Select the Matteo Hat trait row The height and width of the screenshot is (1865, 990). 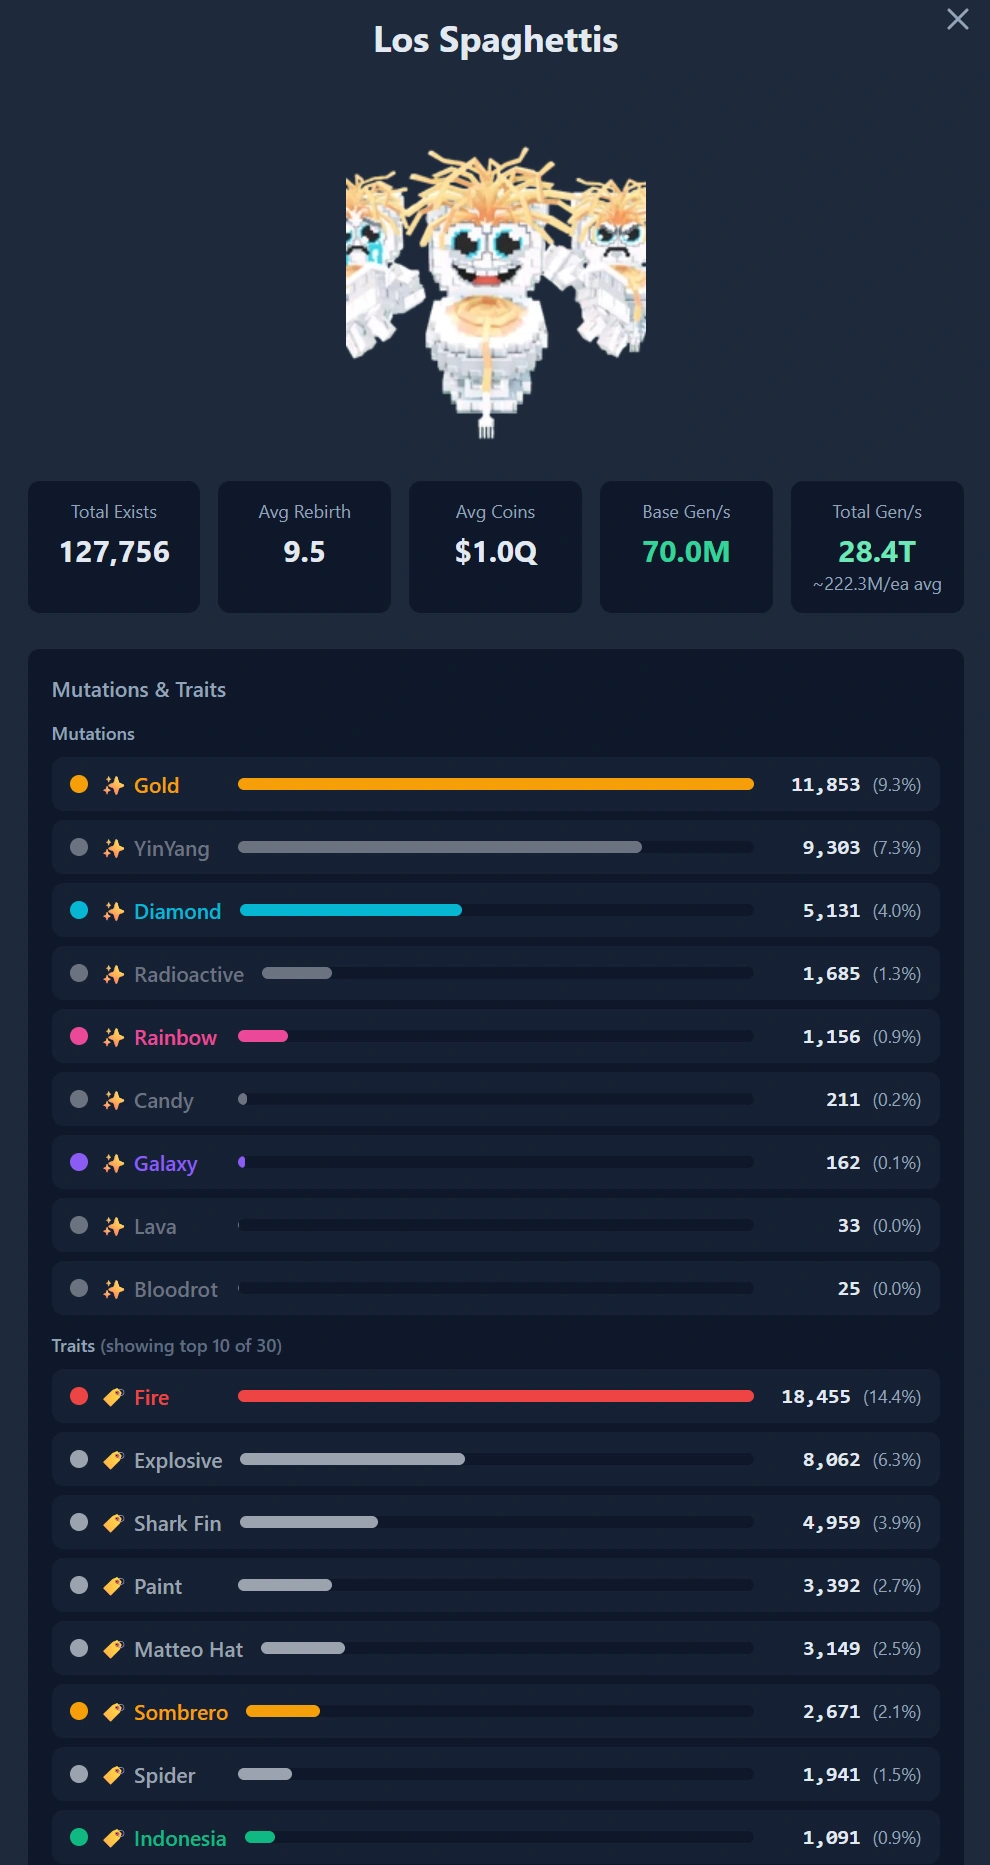click(x=496, y=1648)
